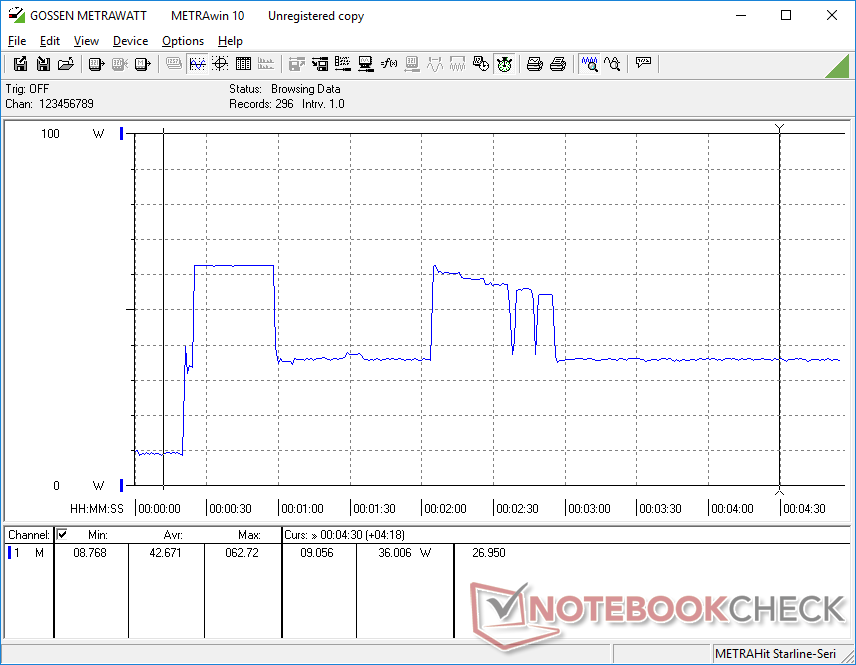Image resolution: width=856 pixels, height=665 pixels.
Task: Click the grayed device display settings icon
Action: (x=412, y=64)
